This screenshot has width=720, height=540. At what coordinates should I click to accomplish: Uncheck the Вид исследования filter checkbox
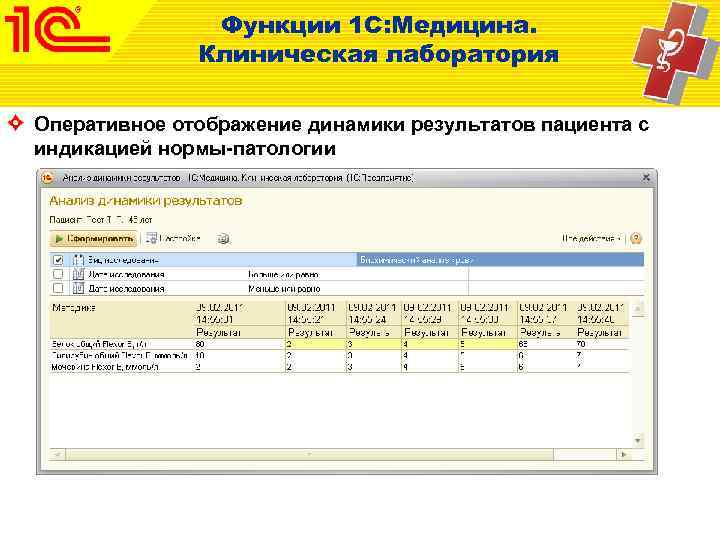point(58,260)
